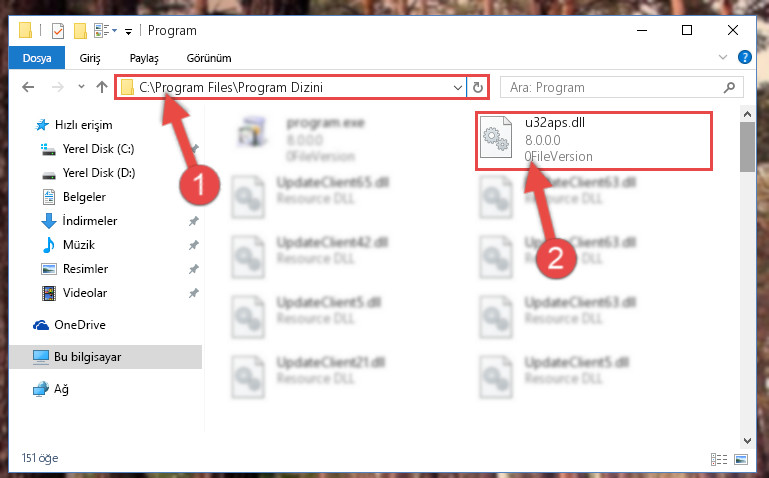769x478 pixels.
Task: Click the Up one level arrow
Action: (x=102, y=87)
